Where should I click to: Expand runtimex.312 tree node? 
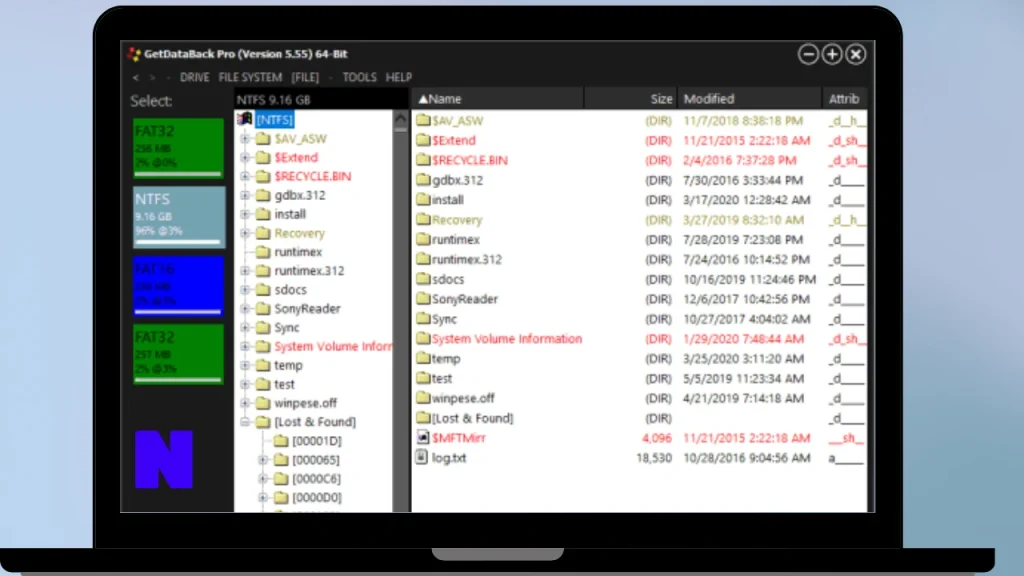pos(245,270)
